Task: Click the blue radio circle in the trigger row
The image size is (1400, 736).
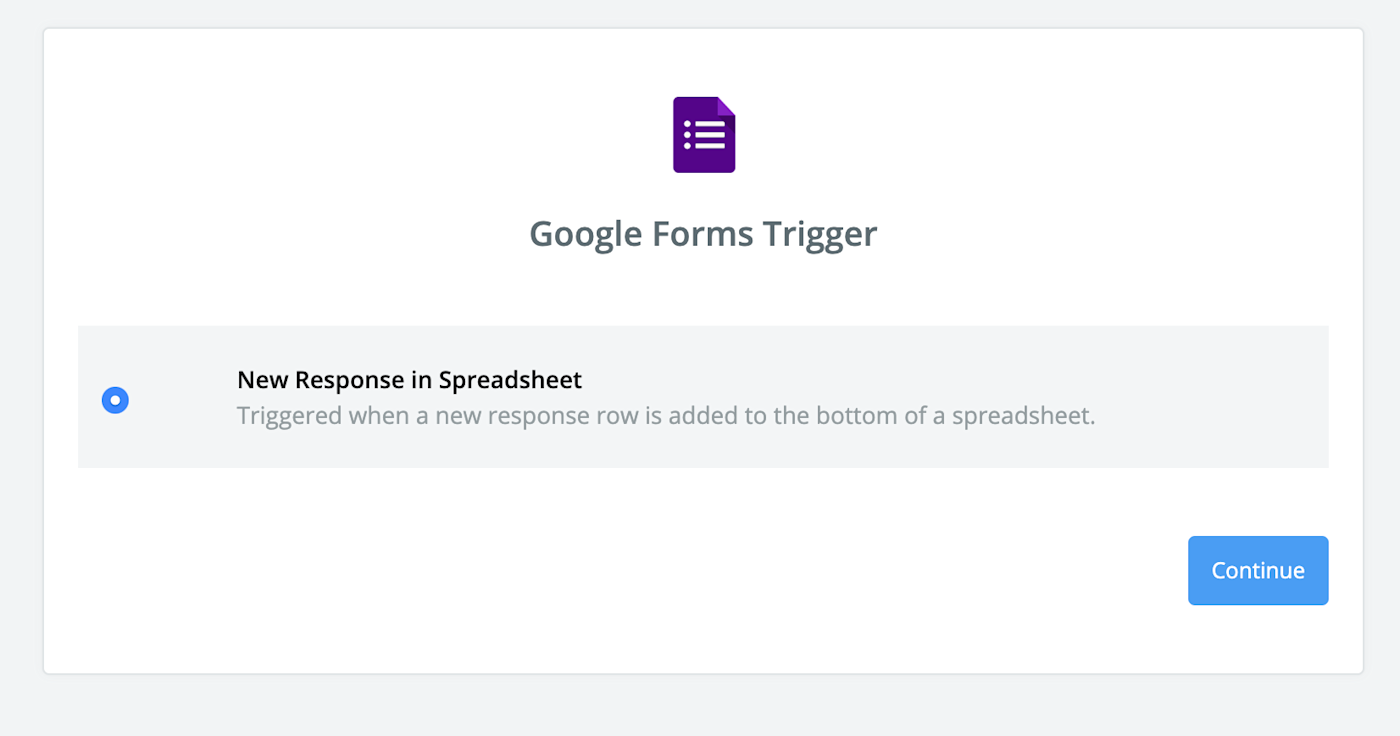Action: point(116,400)
